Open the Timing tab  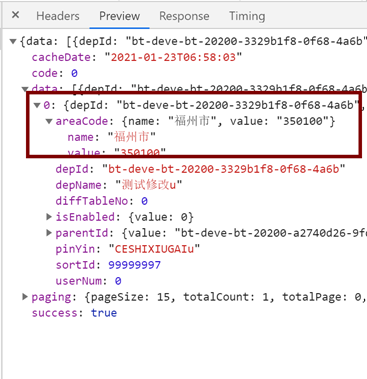(x=247, y=16)
